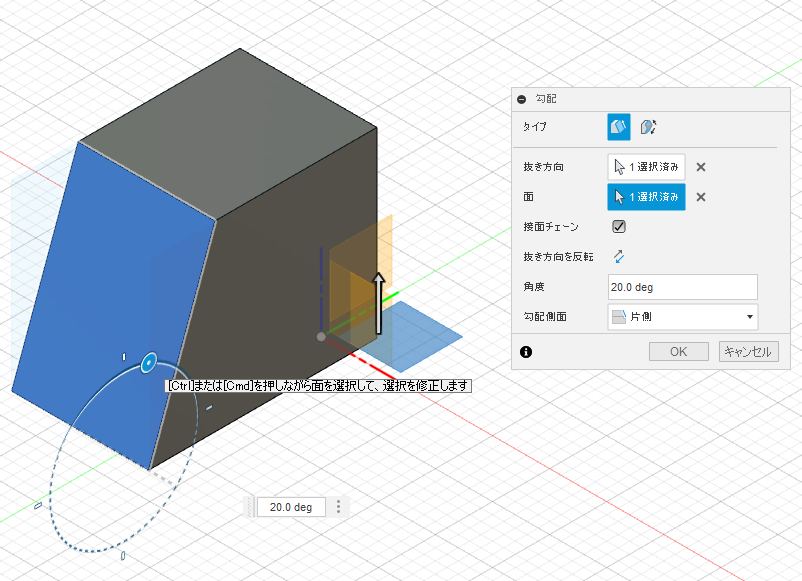This screenshot has height=581, width=802.
Task: Open the 勾配側面 dropdown showing 片側
Action: tap(682, 317)
